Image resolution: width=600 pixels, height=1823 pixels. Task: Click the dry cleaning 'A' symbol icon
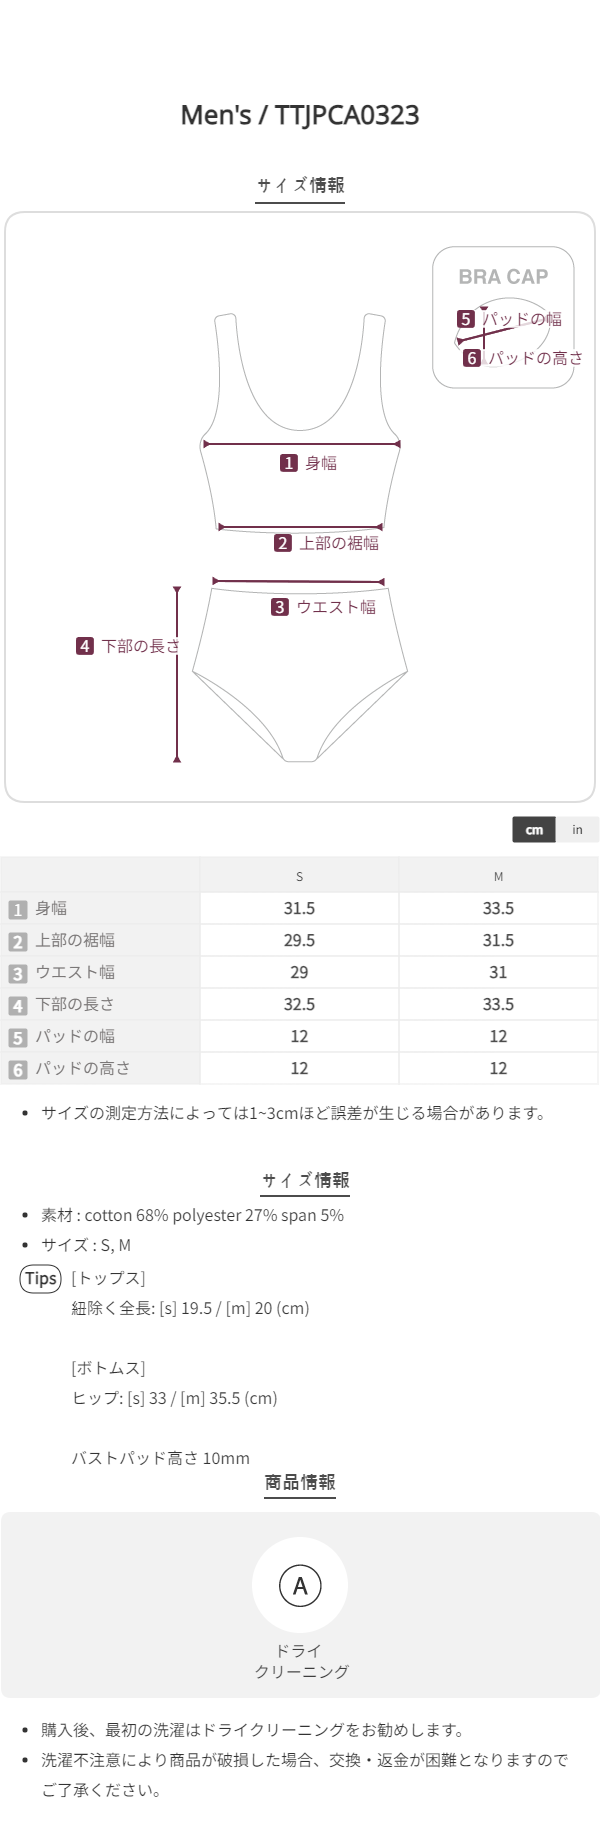point(300,1585)
